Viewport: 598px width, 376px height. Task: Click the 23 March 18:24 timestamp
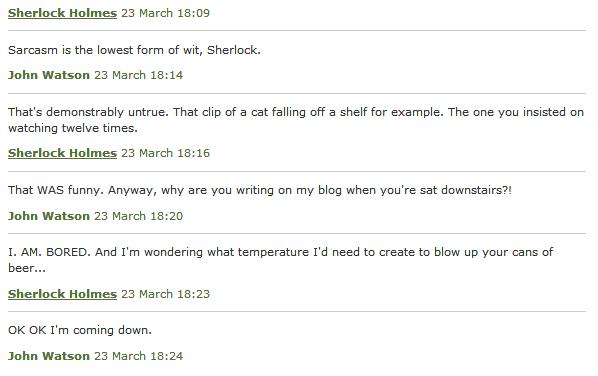point(138,356)
